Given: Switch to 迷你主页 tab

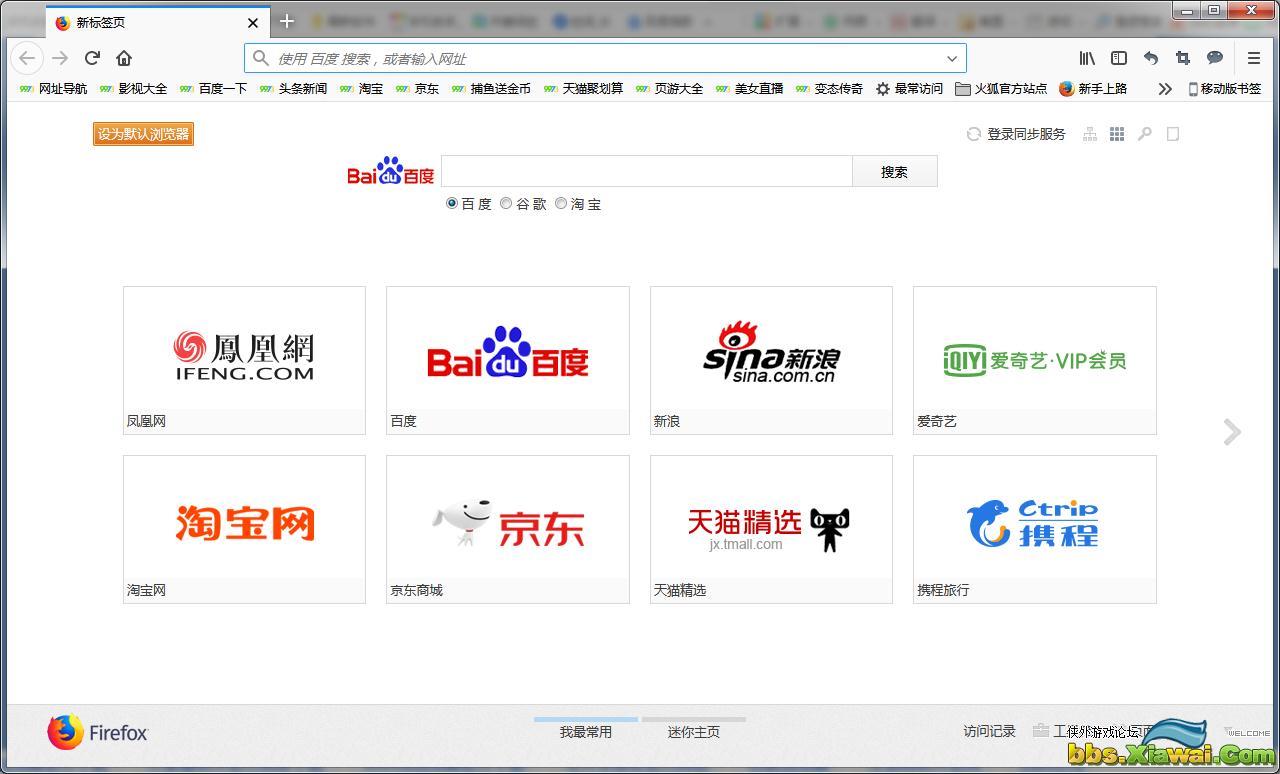Looking at the screenshot, I should tap(694, 731).
